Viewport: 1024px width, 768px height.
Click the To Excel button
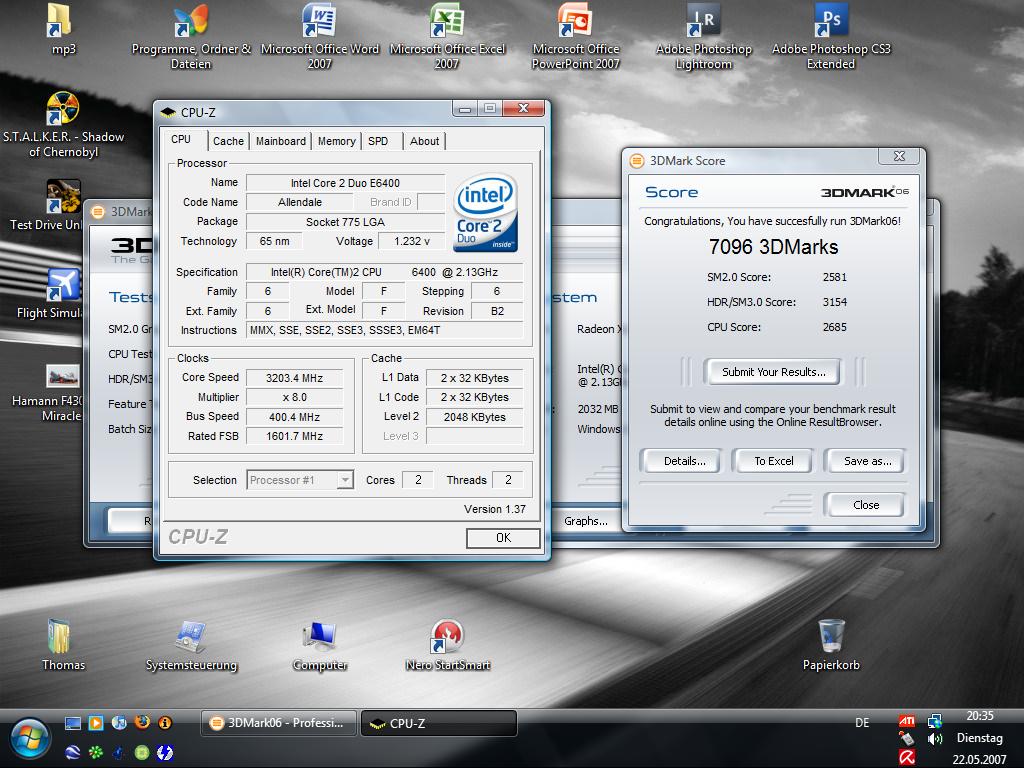773,461
